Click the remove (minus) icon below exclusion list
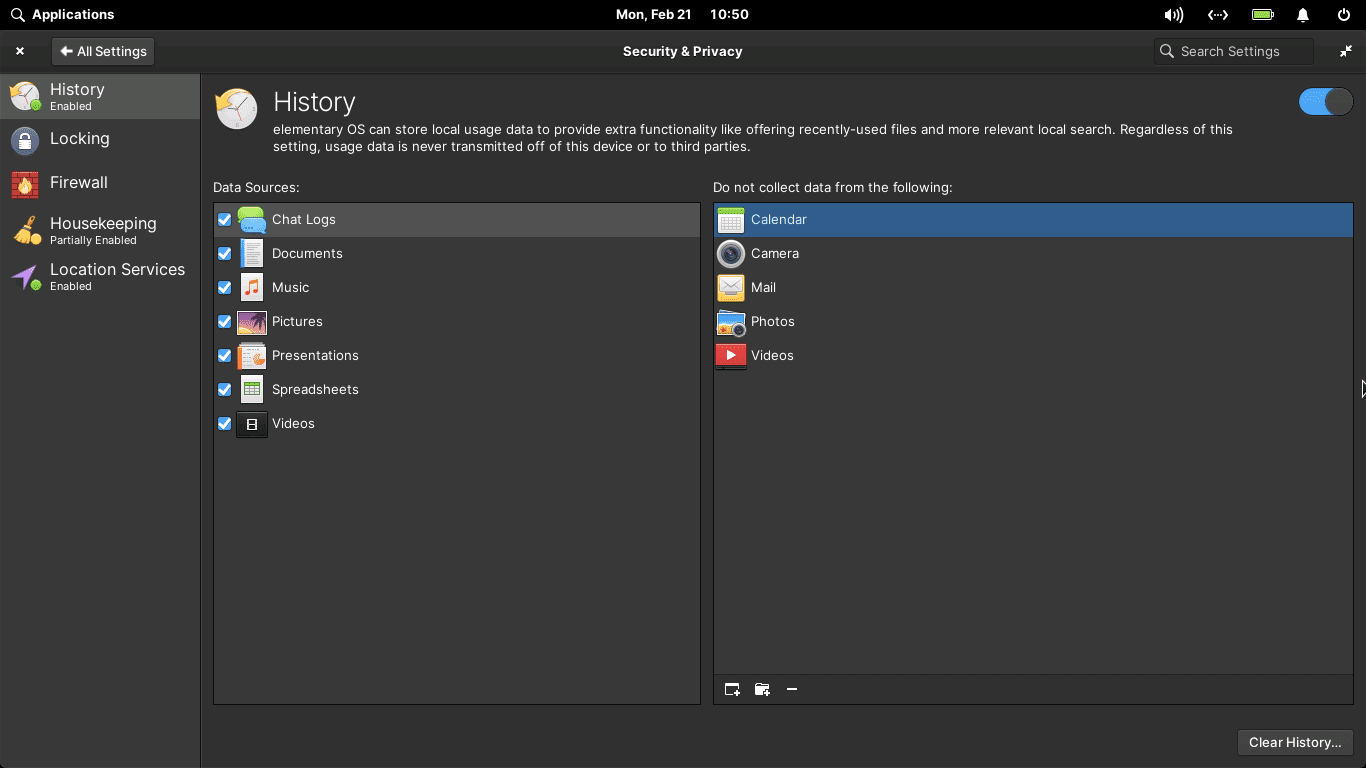Viewport: 1366px width, 768px height. point(792,689)
